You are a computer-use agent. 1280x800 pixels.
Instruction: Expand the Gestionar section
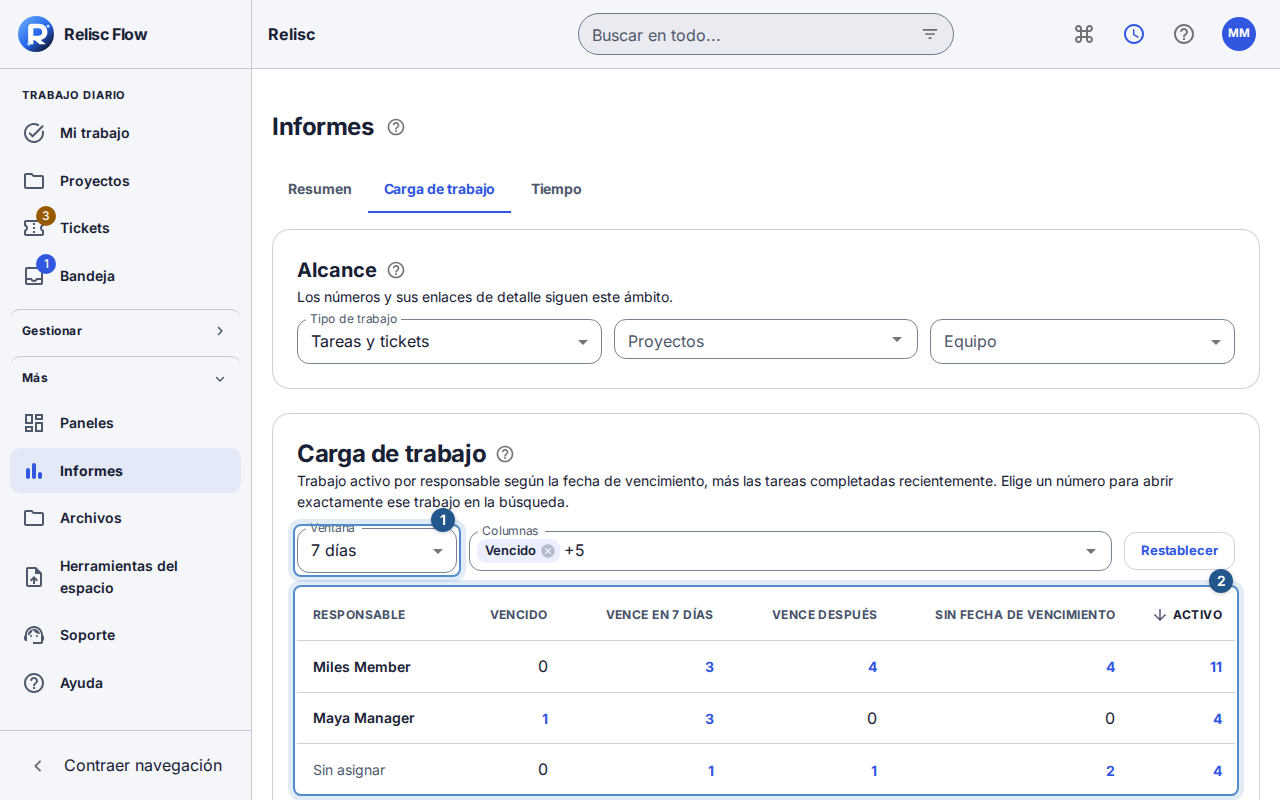pos(125,331)
